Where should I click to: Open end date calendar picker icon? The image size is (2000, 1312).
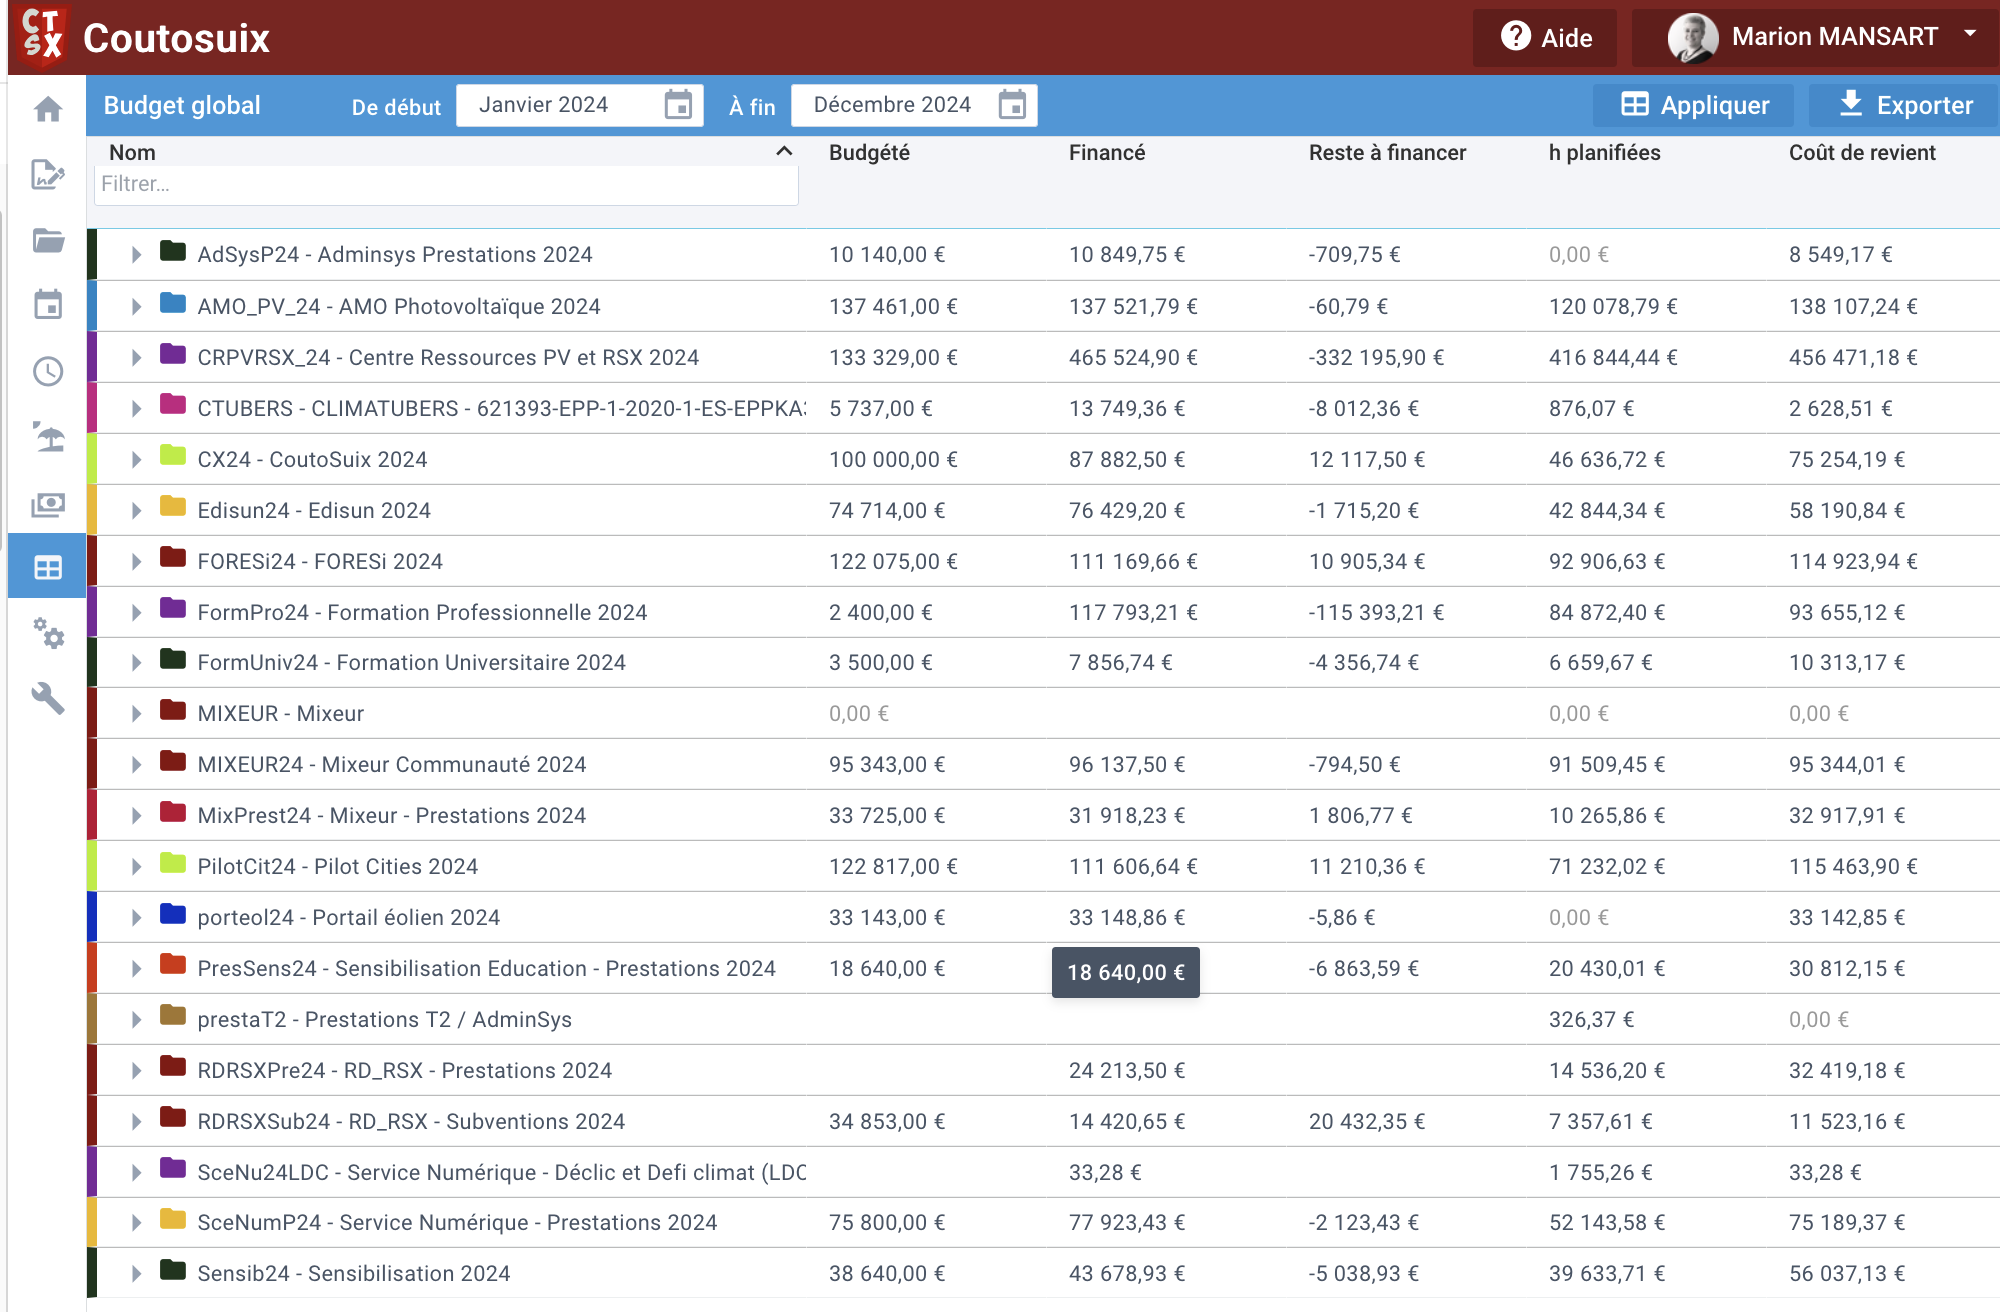(x=1012, y=105)
